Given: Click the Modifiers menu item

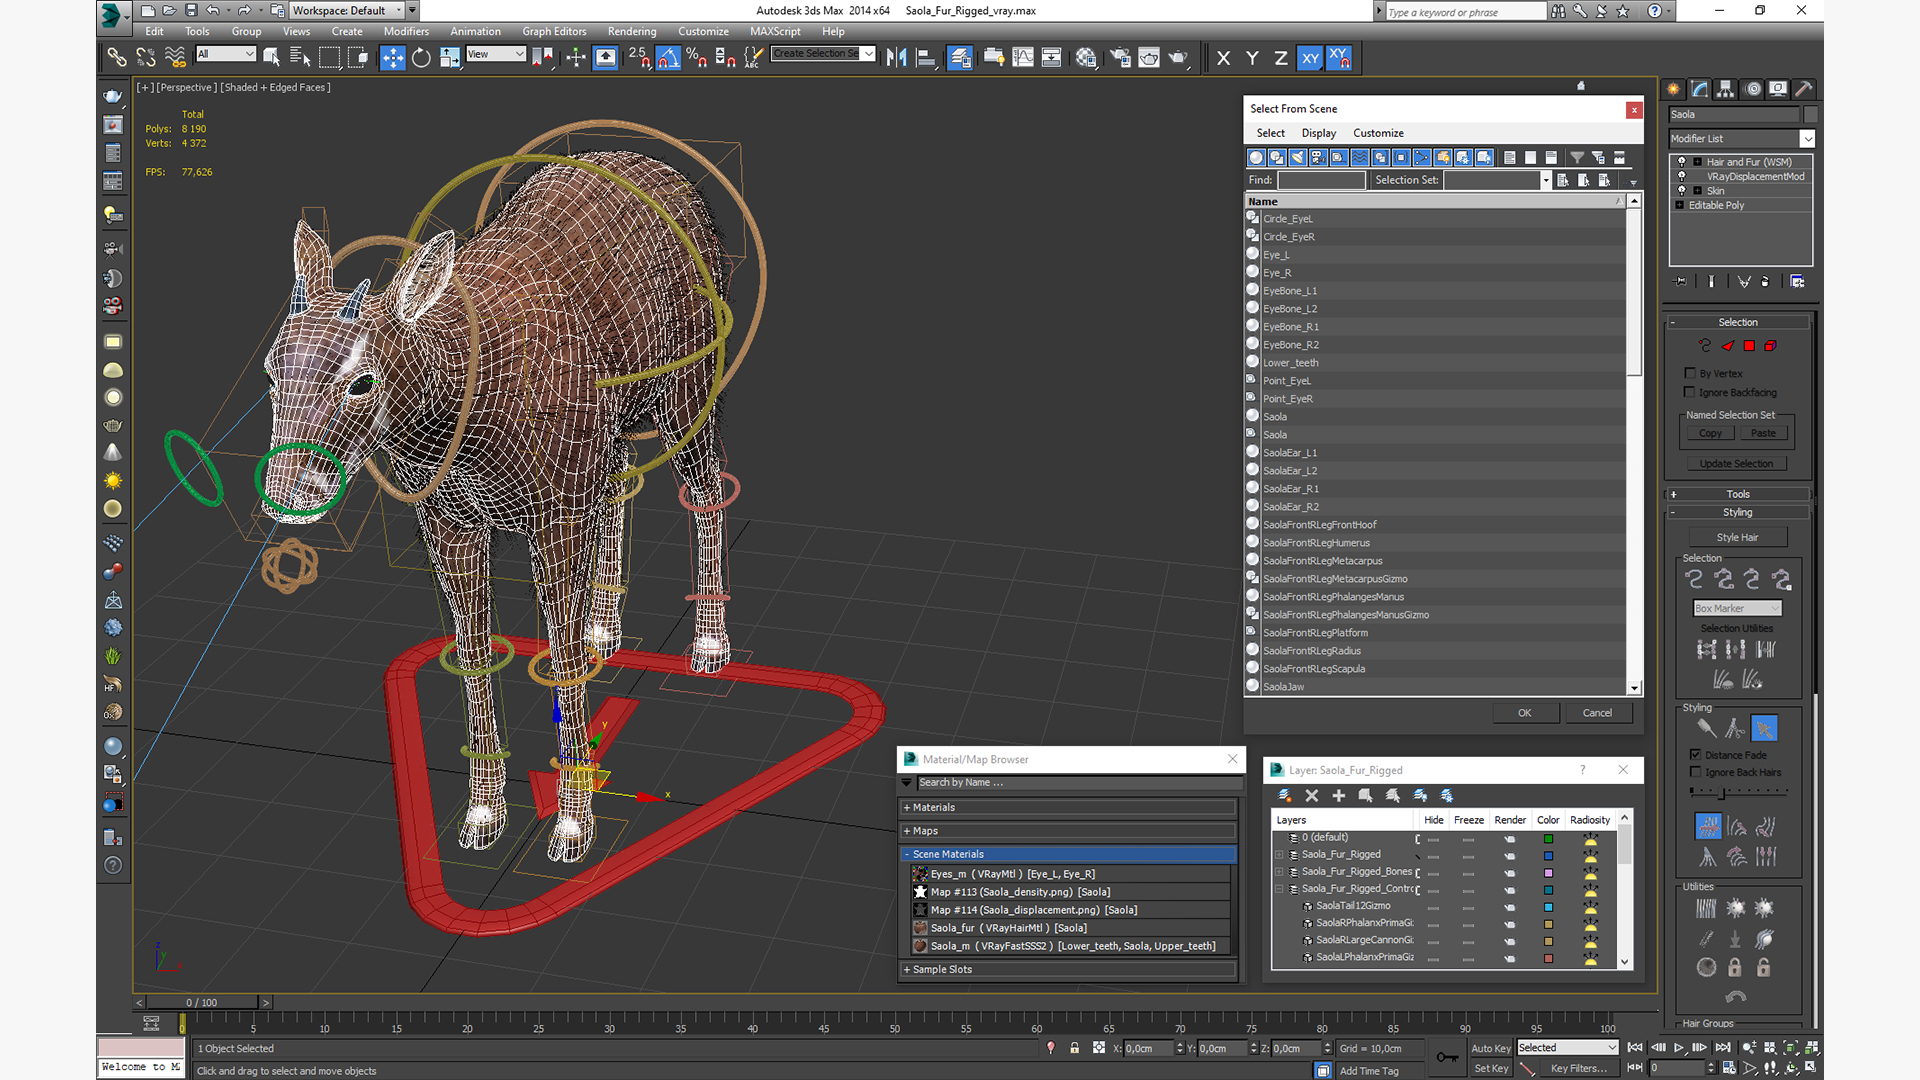Looking at the screenshot, I should (406, 32).
